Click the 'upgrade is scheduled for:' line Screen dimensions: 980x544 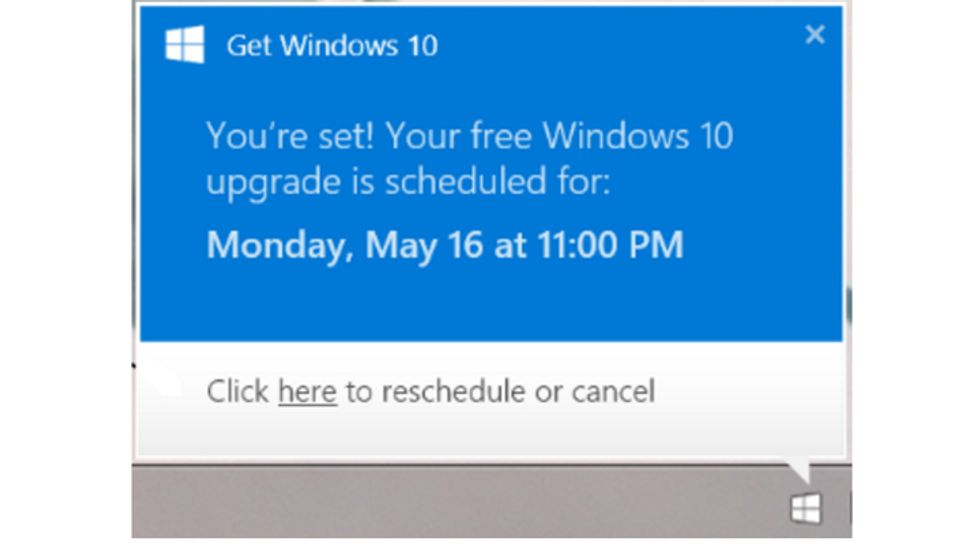(408, 183)
